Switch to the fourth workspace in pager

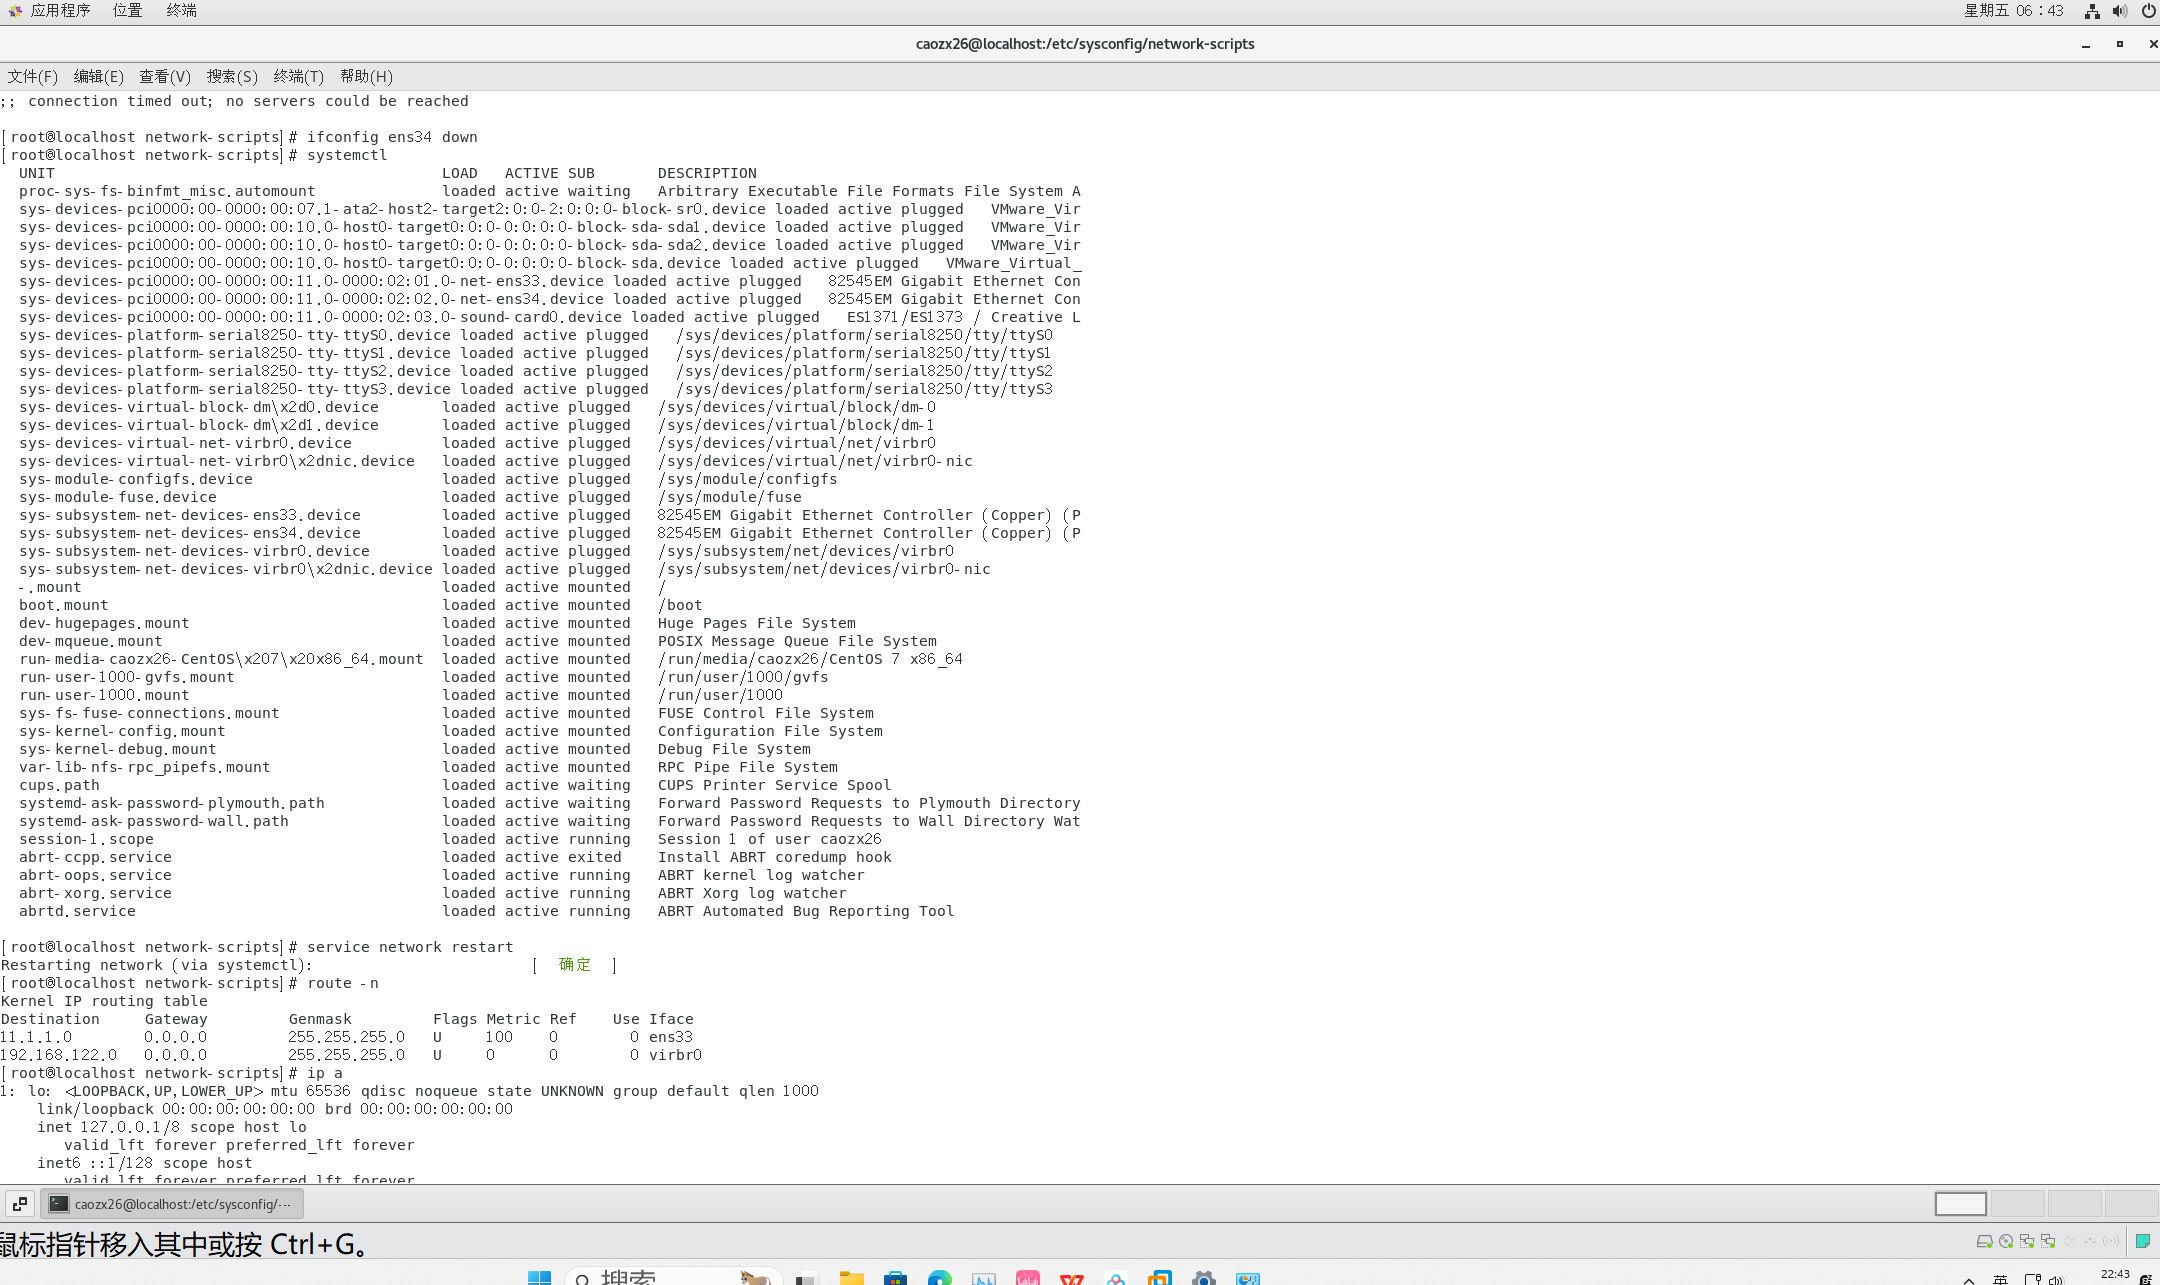tap(2130, 1204)
